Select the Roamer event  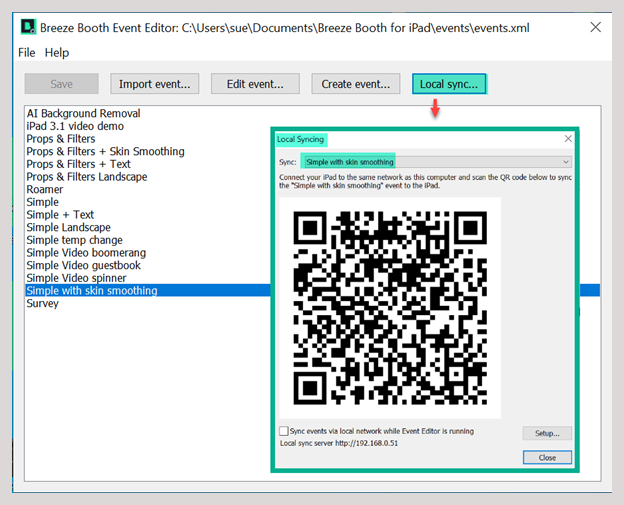tap(45, 189)
